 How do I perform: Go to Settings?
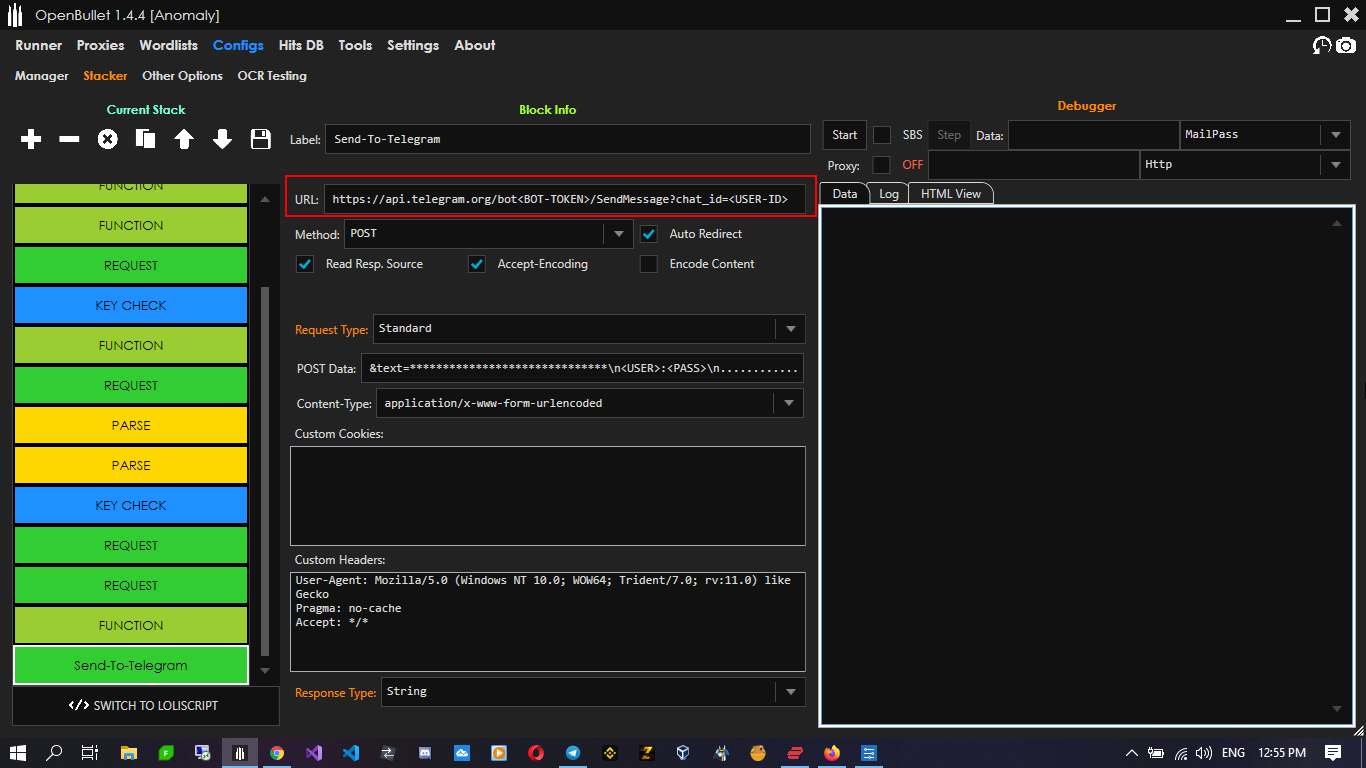coord(413,45)
